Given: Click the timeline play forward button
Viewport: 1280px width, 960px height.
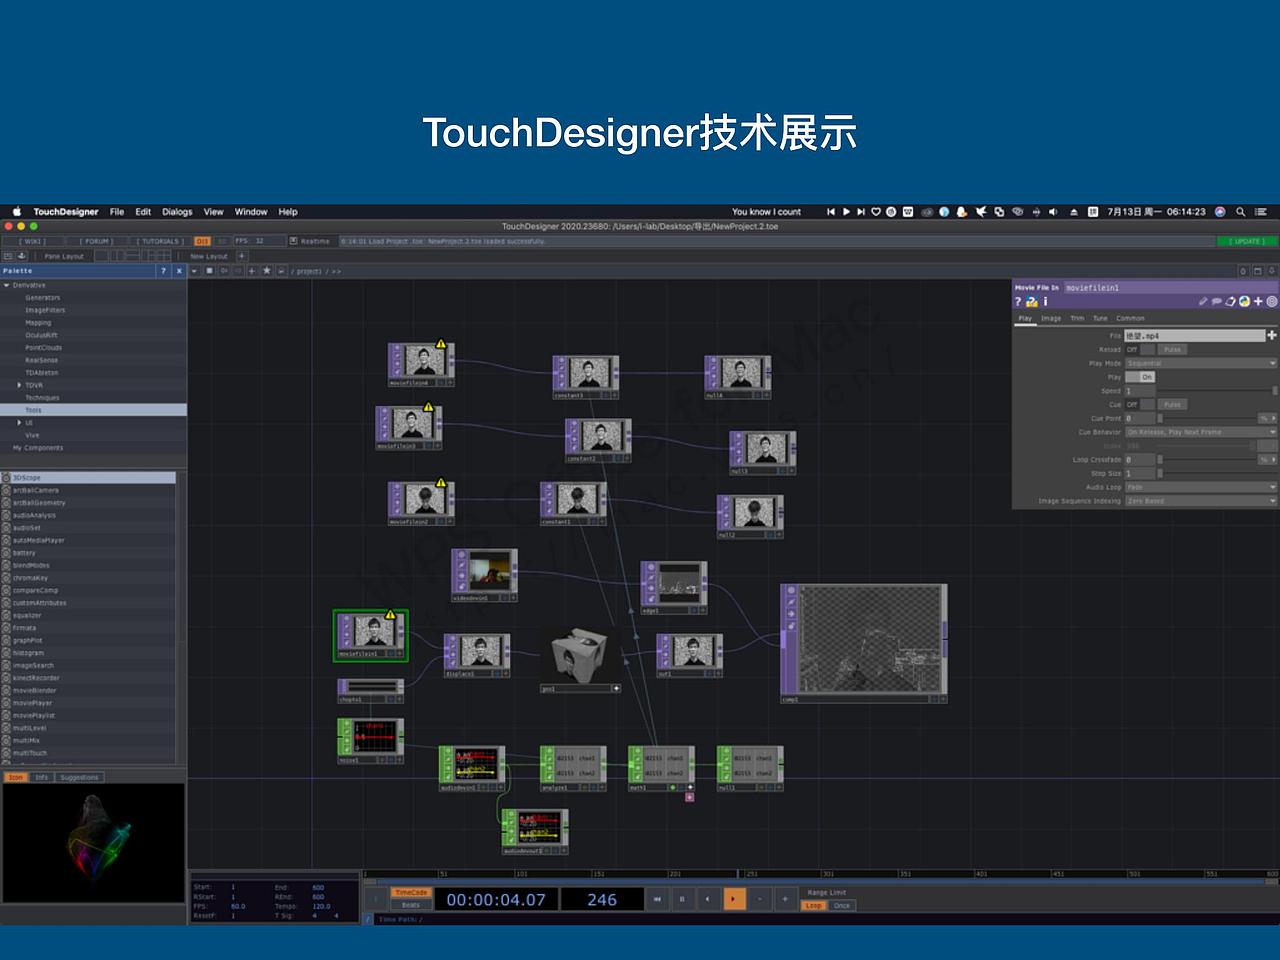Looking at the screenshot, I should (733, 899).
